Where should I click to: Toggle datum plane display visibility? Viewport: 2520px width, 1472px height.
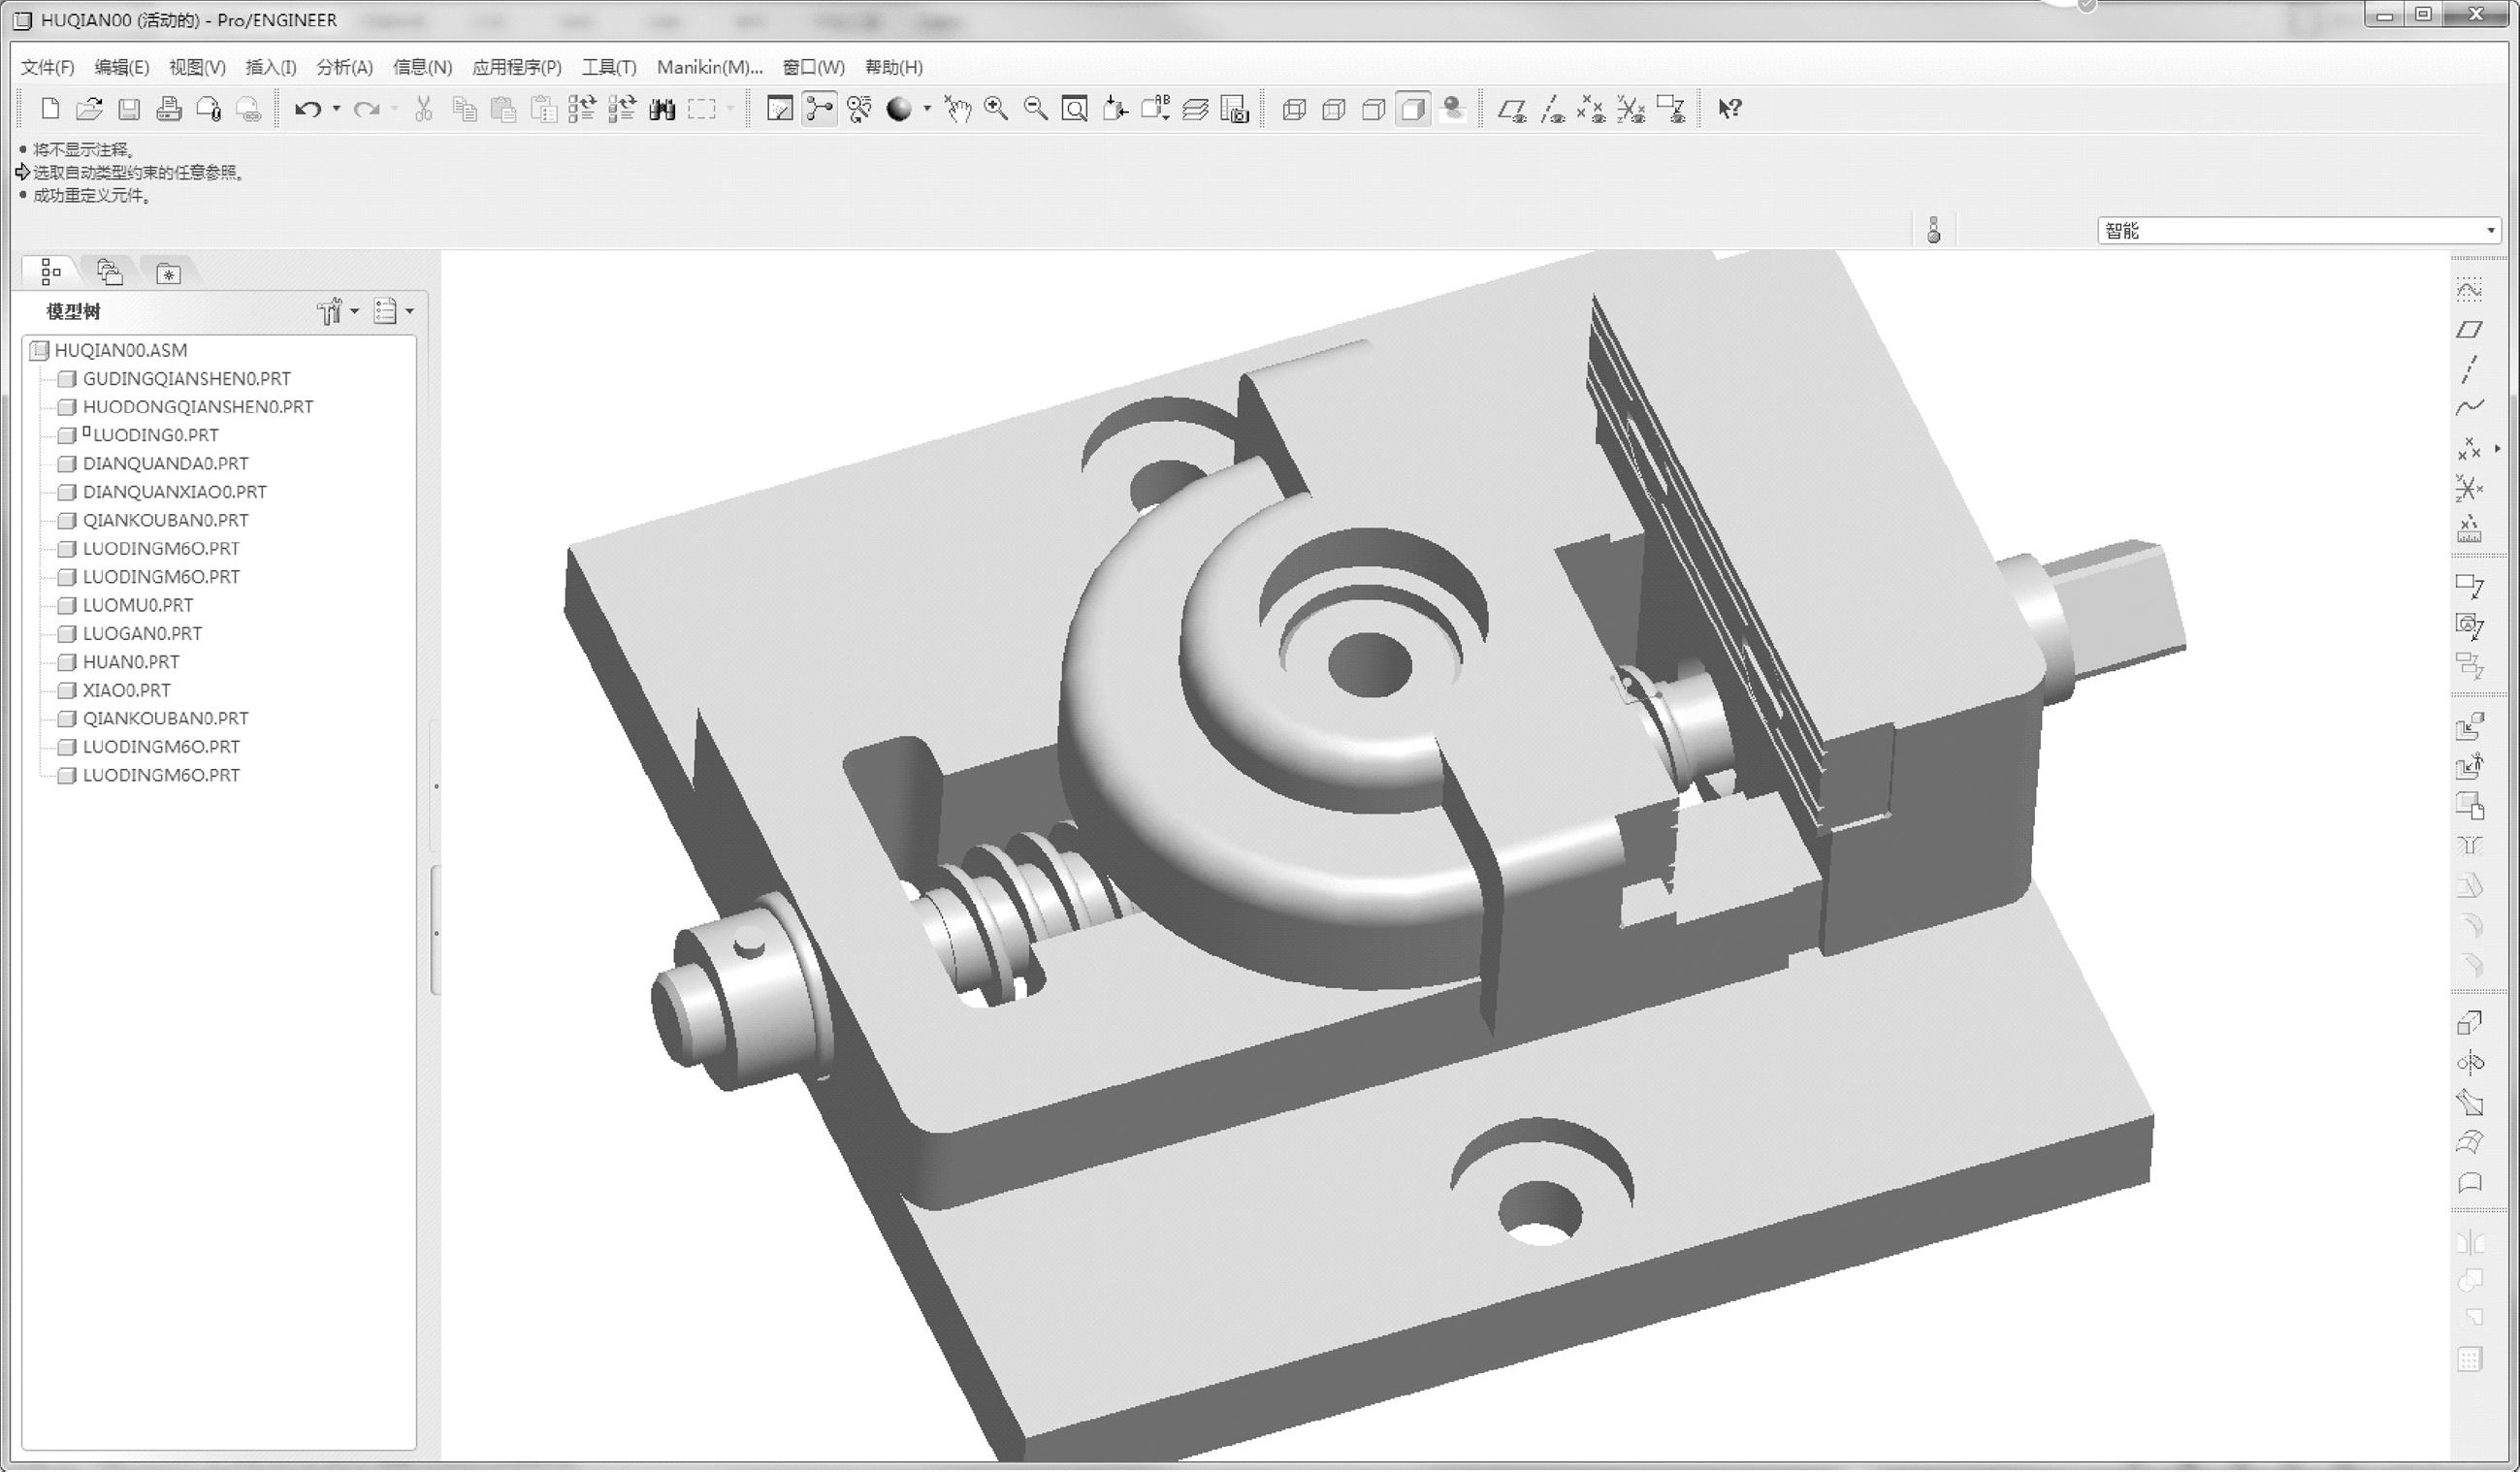pyautogui.click(x=1512, y=109)
